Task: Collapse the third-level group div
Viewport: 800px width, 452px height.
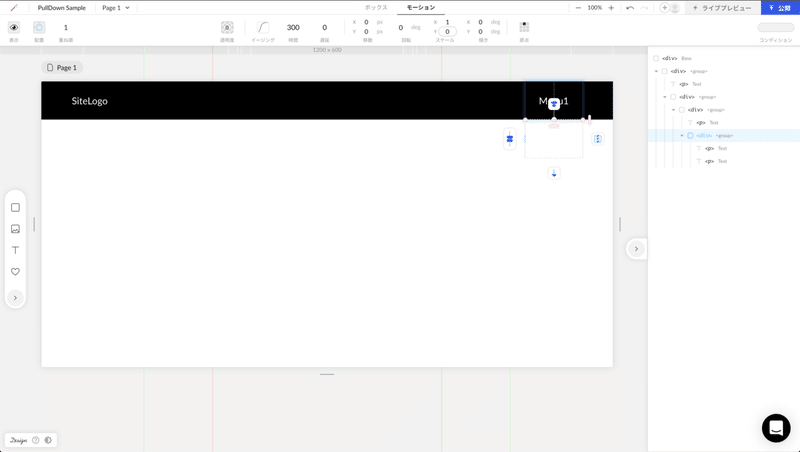Action: (x=673, y=110)
